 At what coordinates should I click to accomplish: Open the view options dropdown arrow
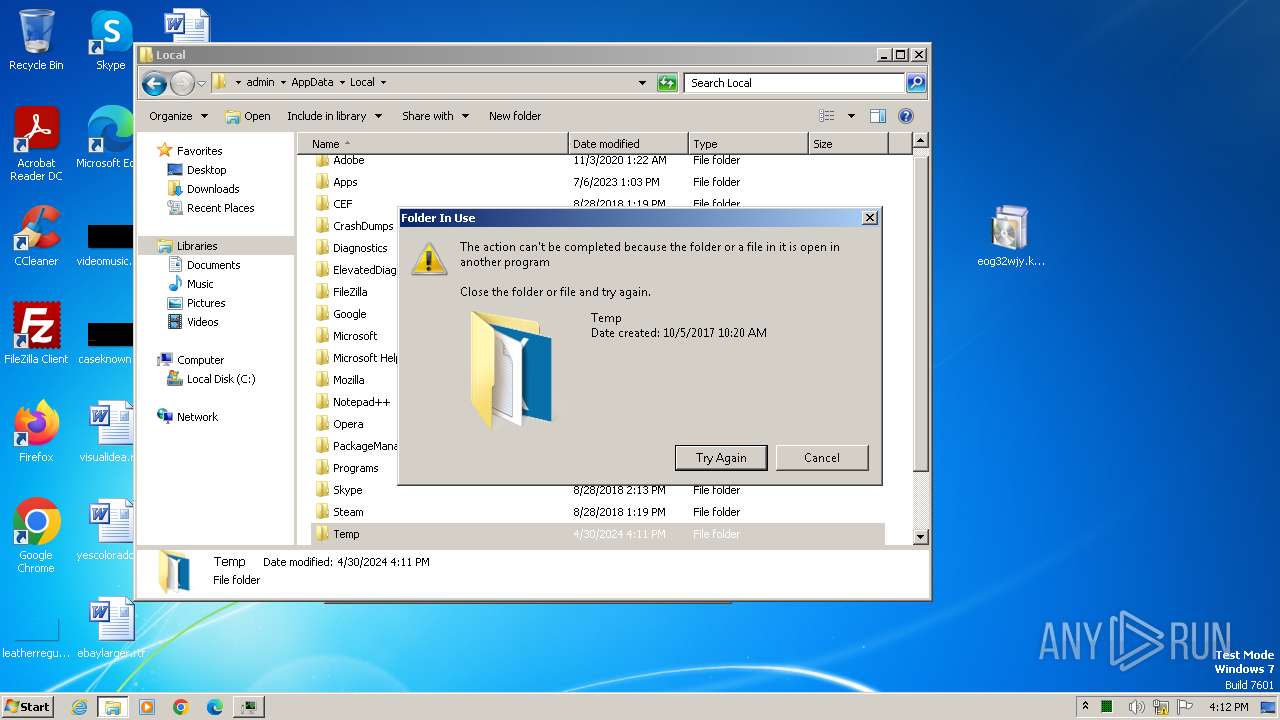click(851, 116)
